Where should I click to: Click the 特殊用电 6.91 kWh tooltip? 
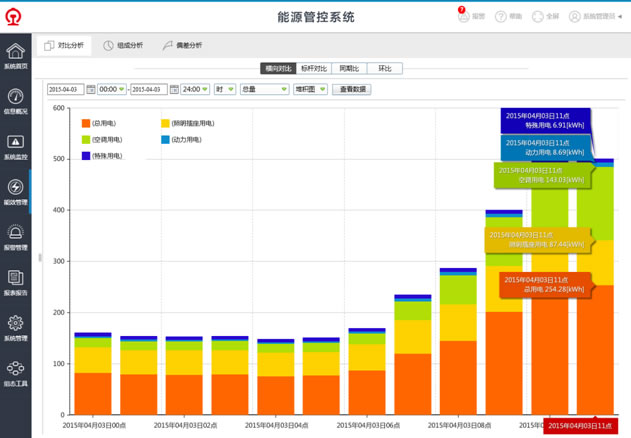[546, 121]
